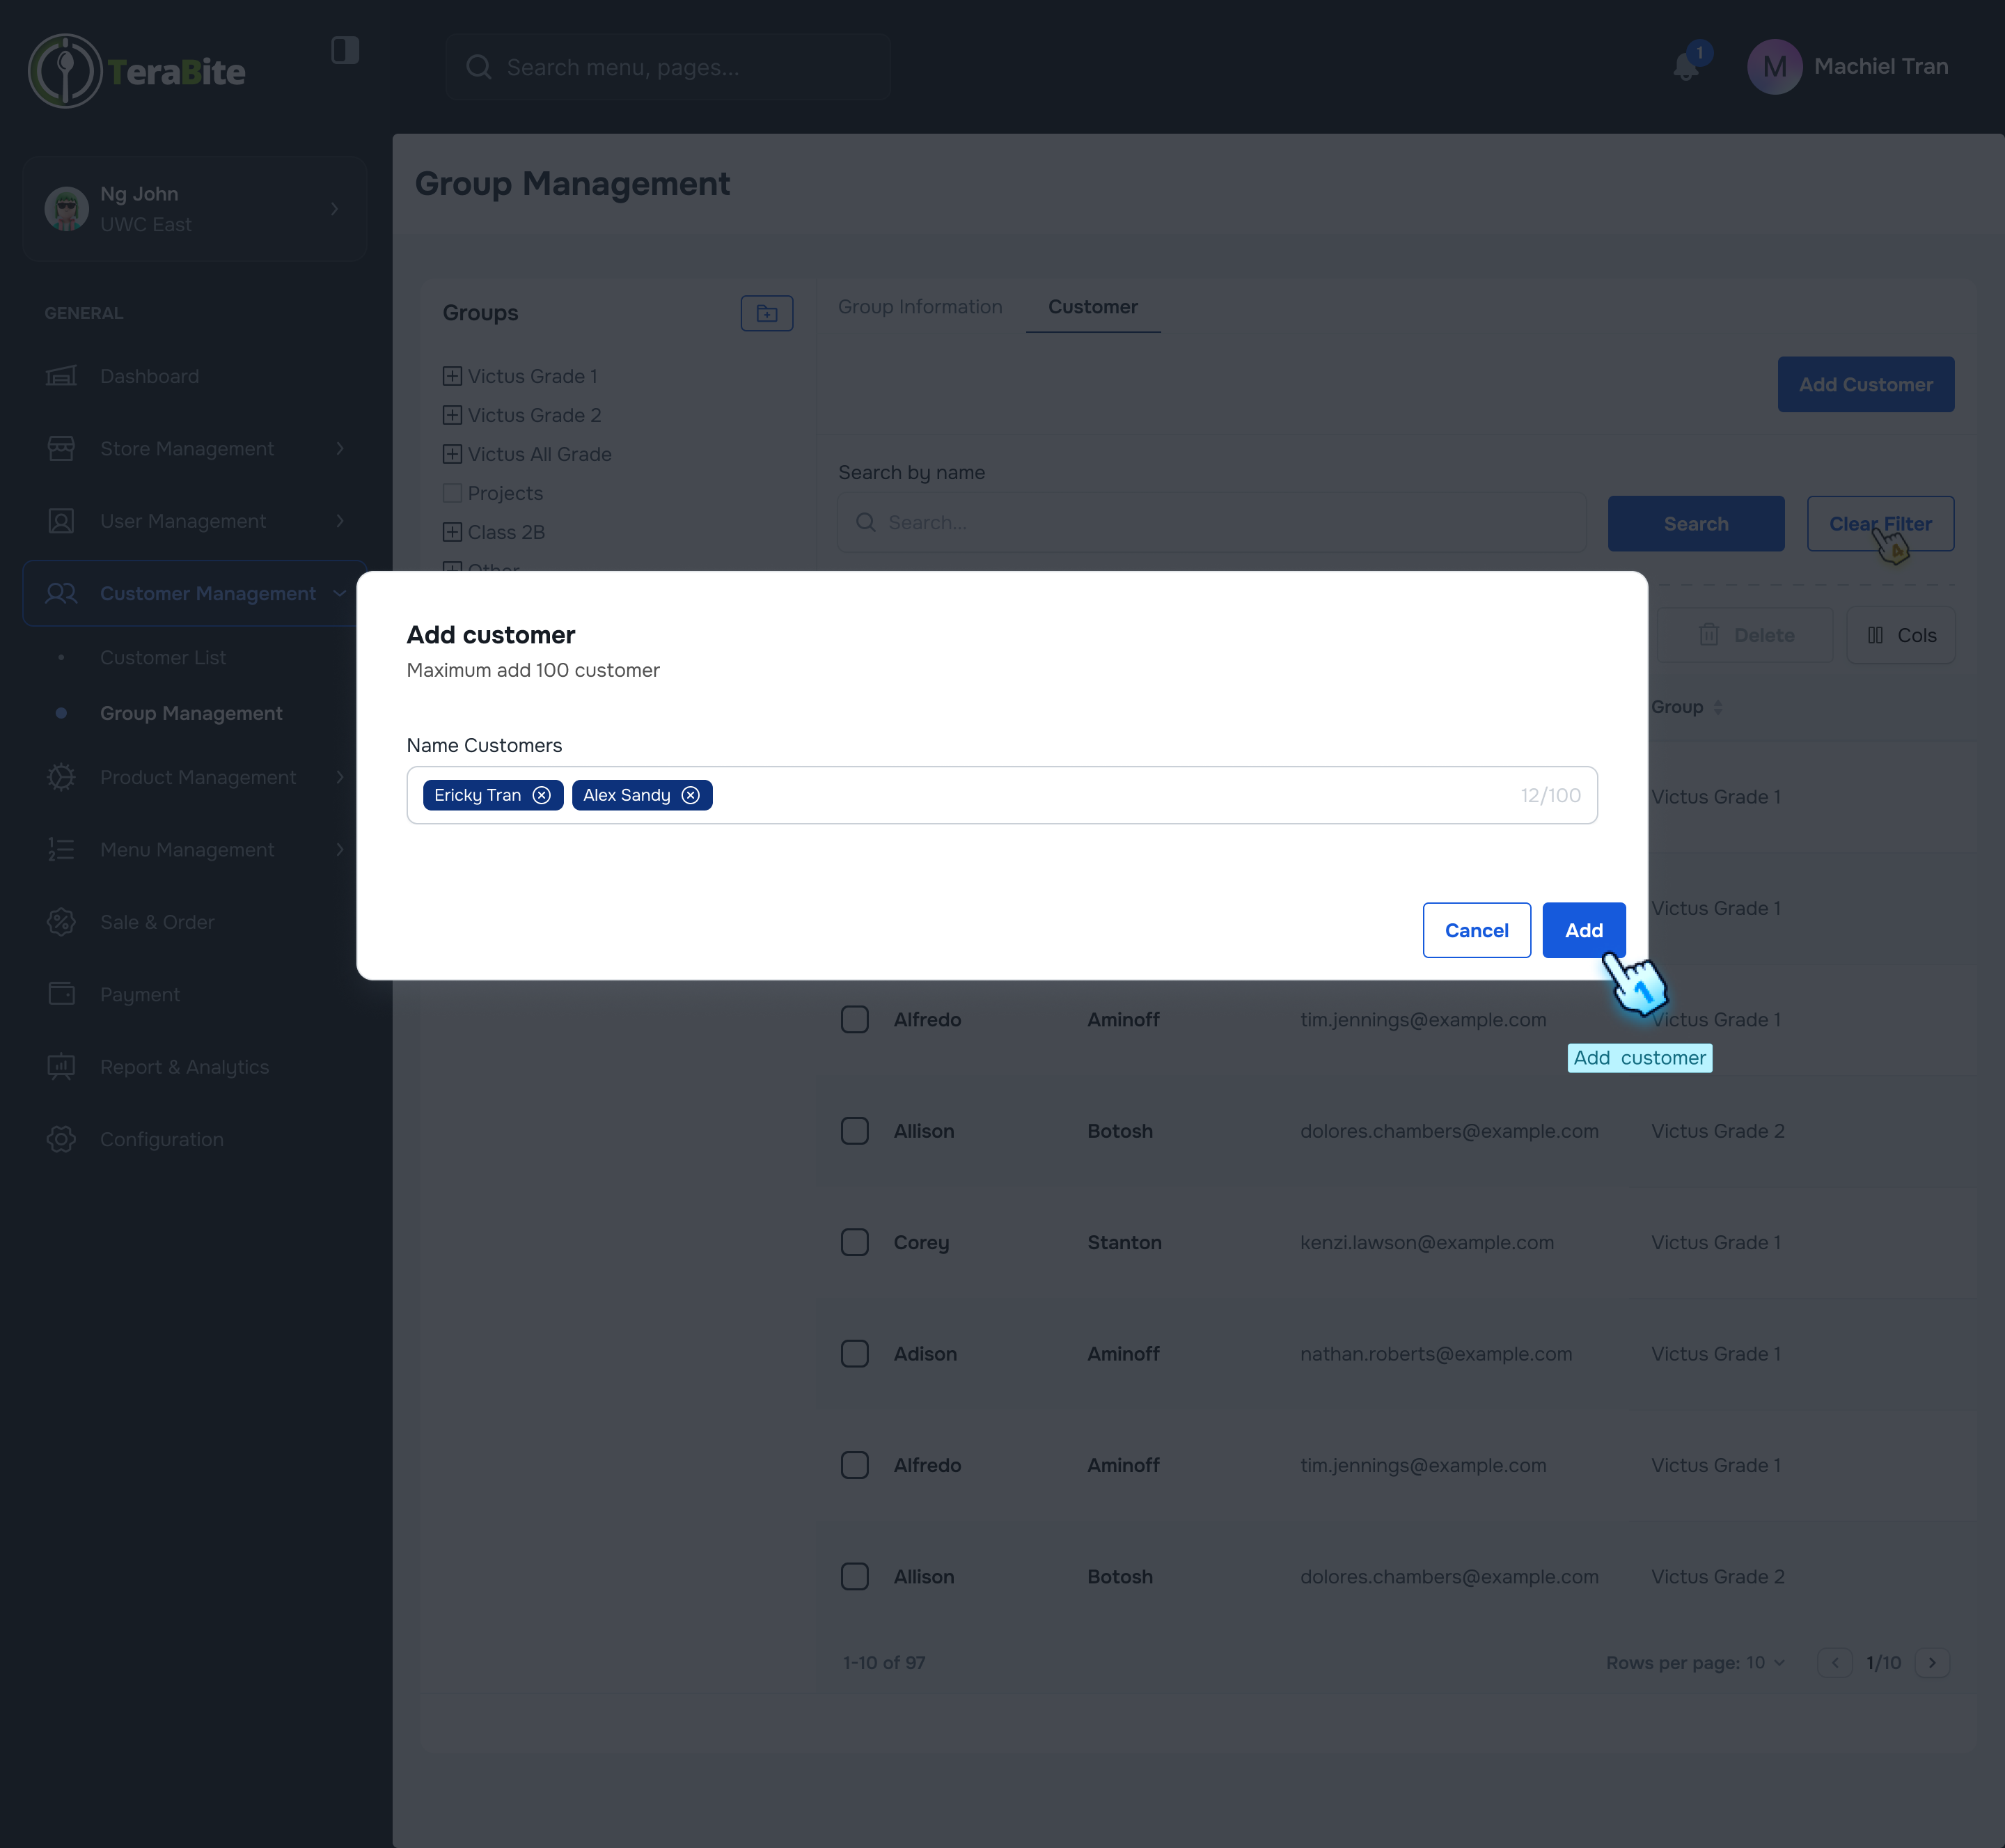2005x1848 pixels.
Task: Select the Customer tab
Action: tap(1092, 307)
